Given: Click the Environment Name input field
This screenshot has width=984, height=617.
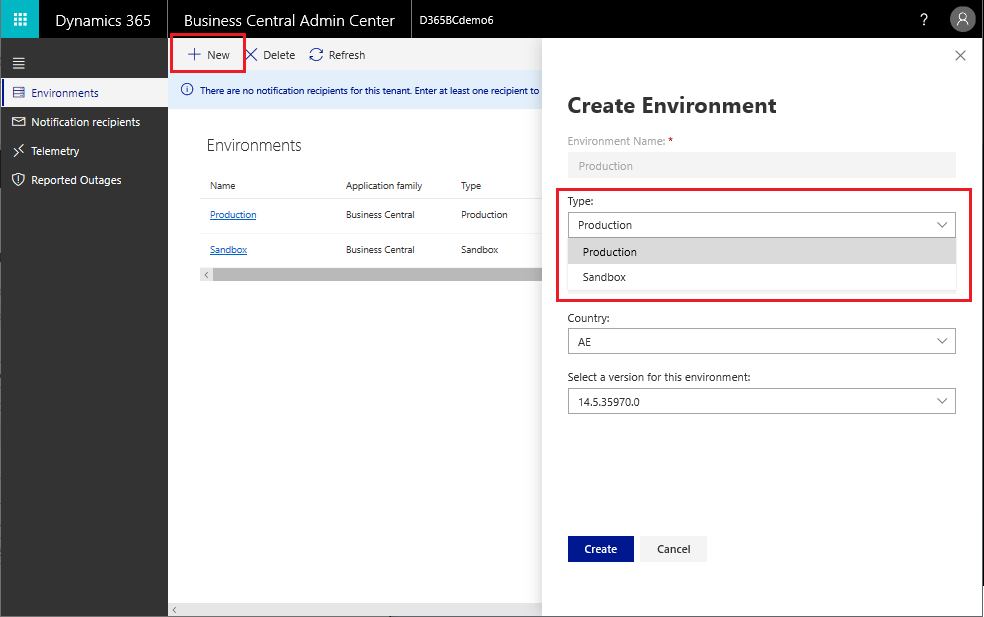Looking at the screenshot, I should tap(761, 166).
